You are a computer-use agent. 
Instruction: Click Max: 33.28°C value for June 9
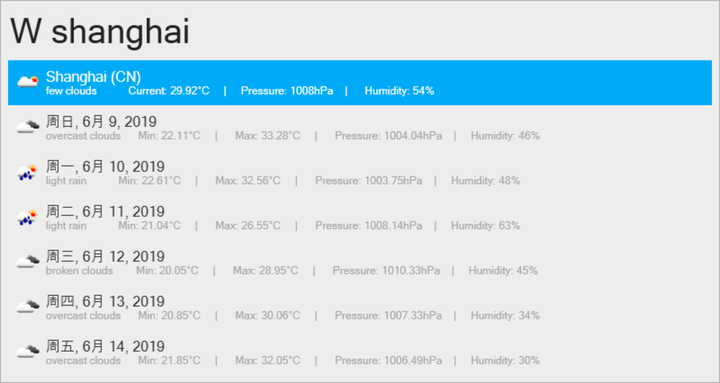[268, 136]
